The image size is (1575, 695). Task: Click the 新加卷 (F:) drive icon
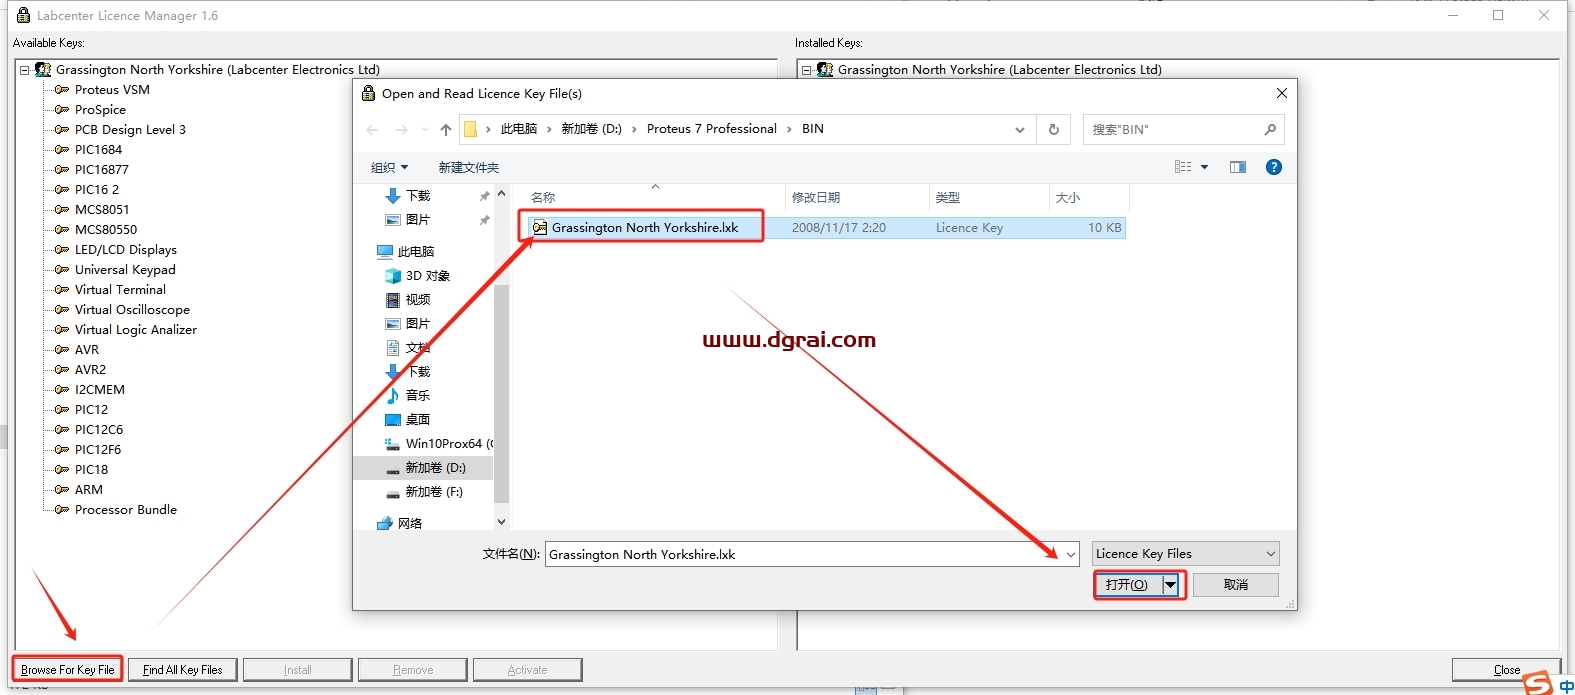click(393, 492)
